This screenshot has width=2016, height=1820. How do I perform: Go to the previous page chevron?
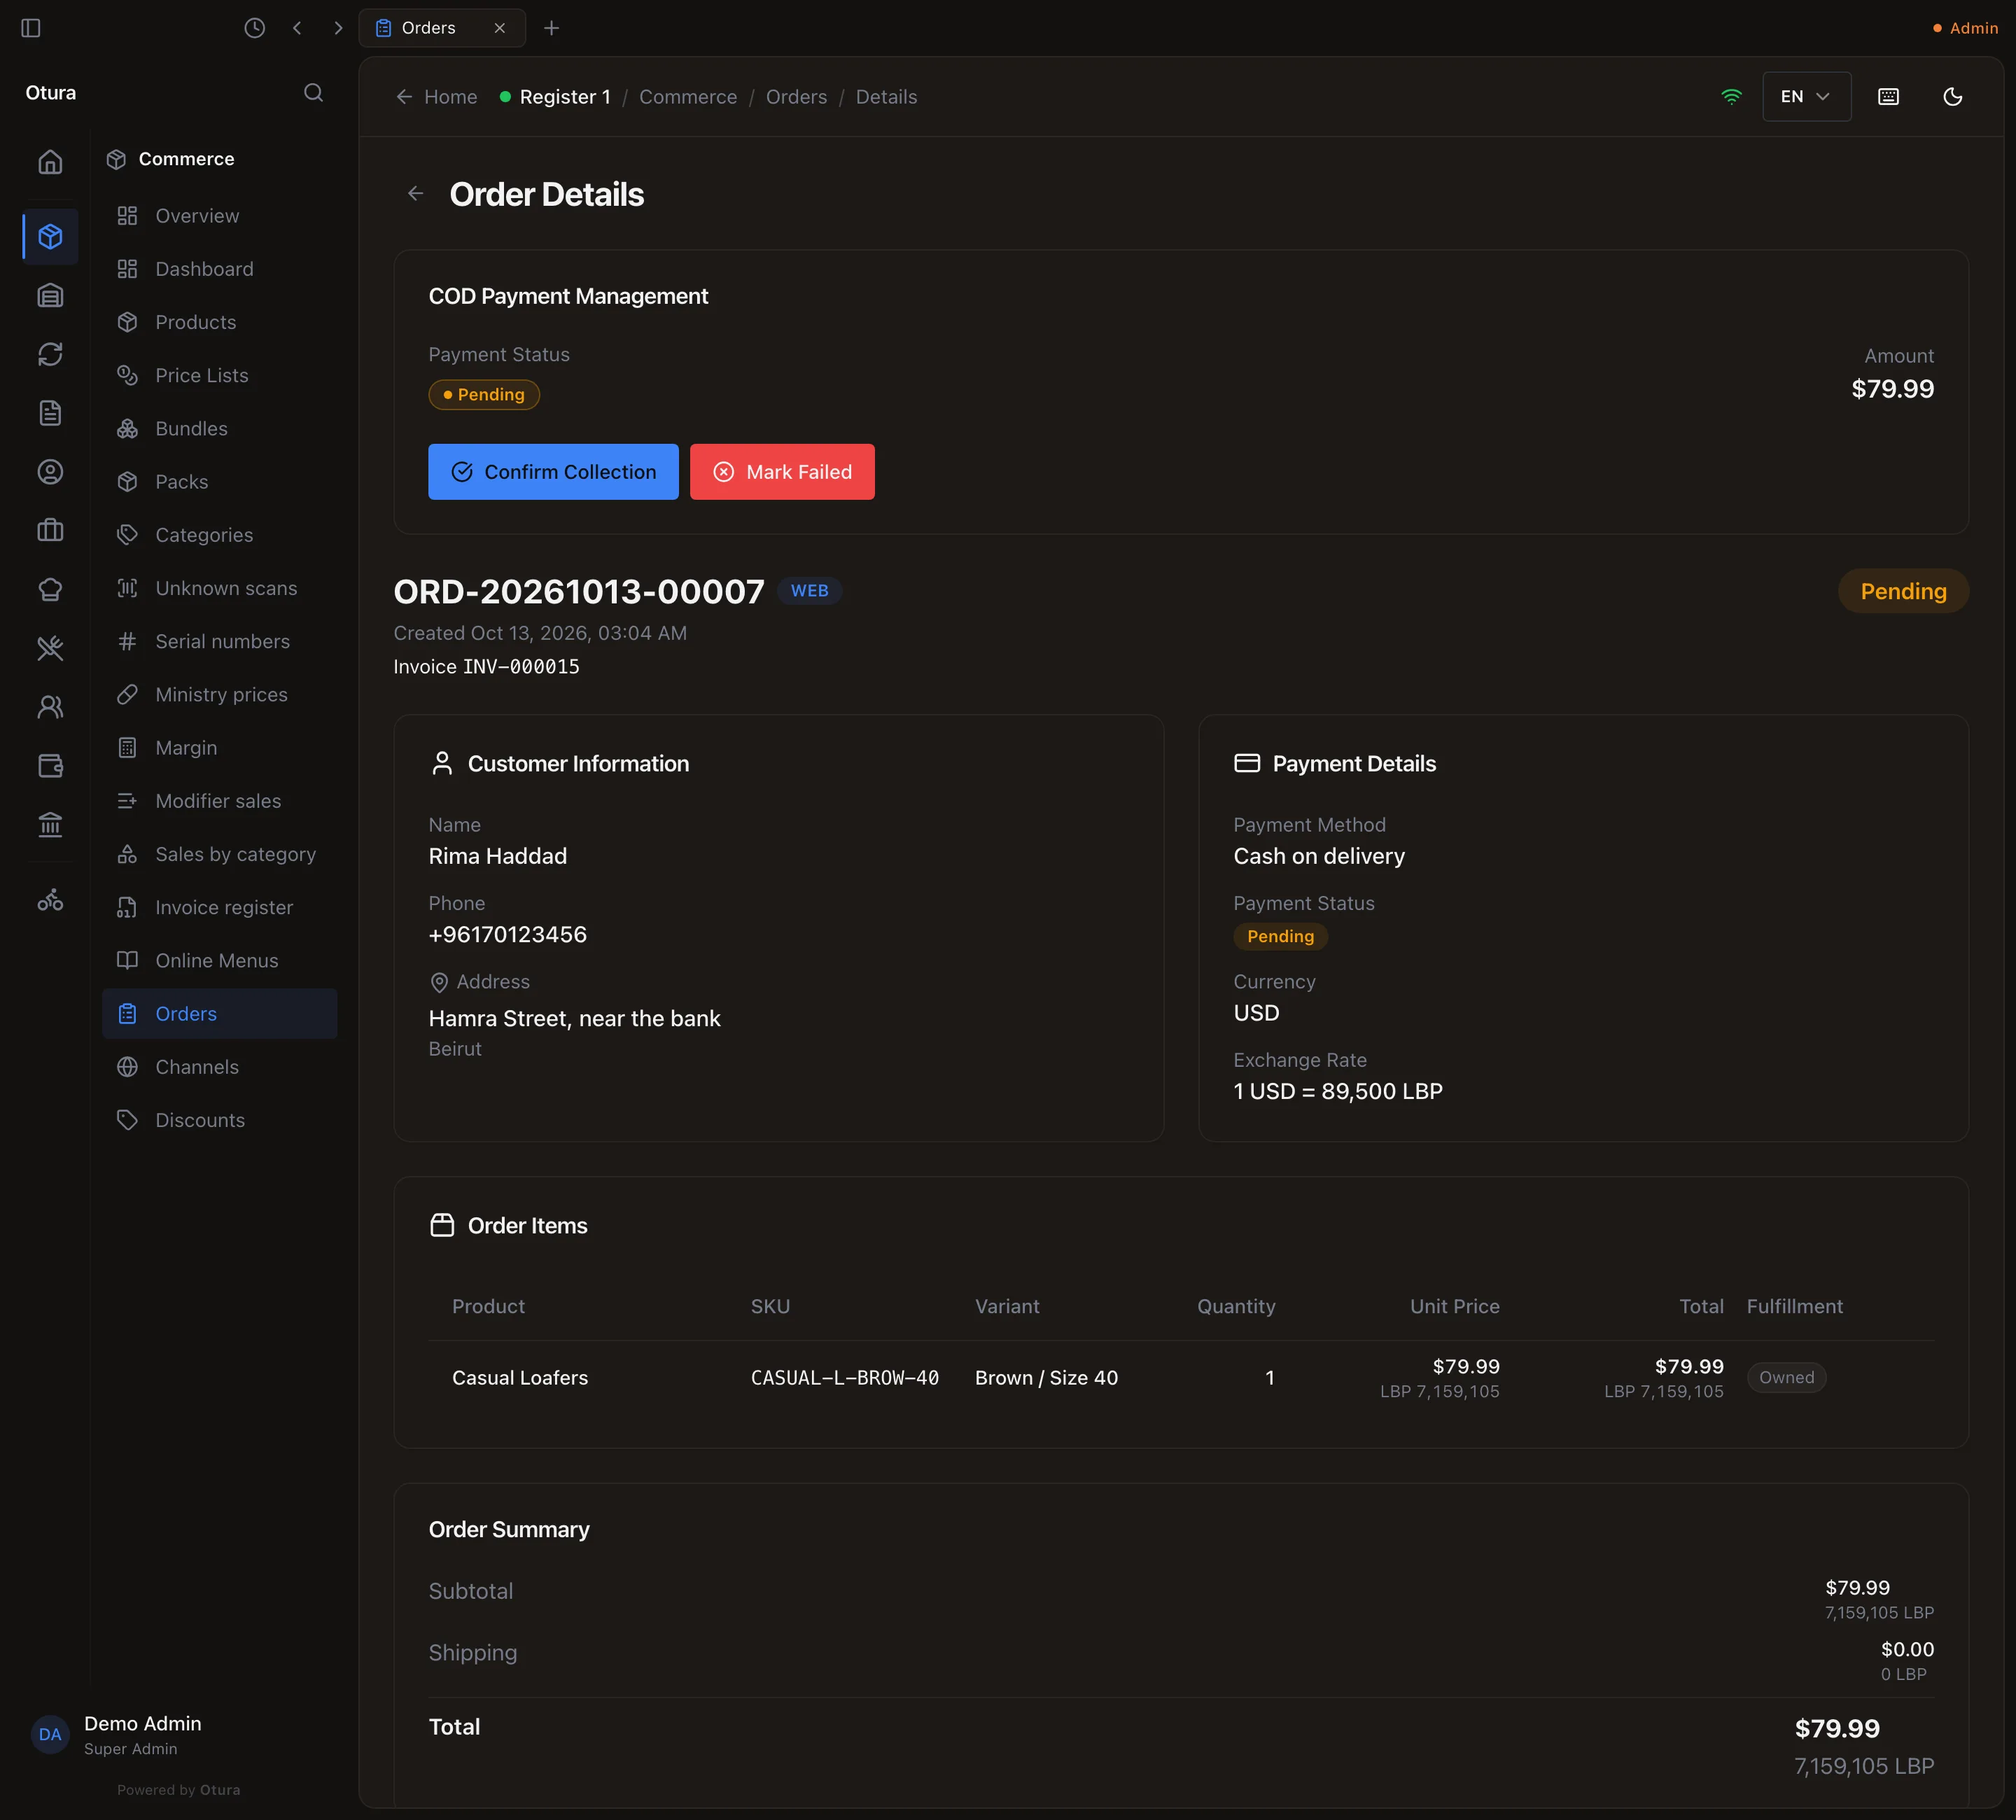point(297,28)
